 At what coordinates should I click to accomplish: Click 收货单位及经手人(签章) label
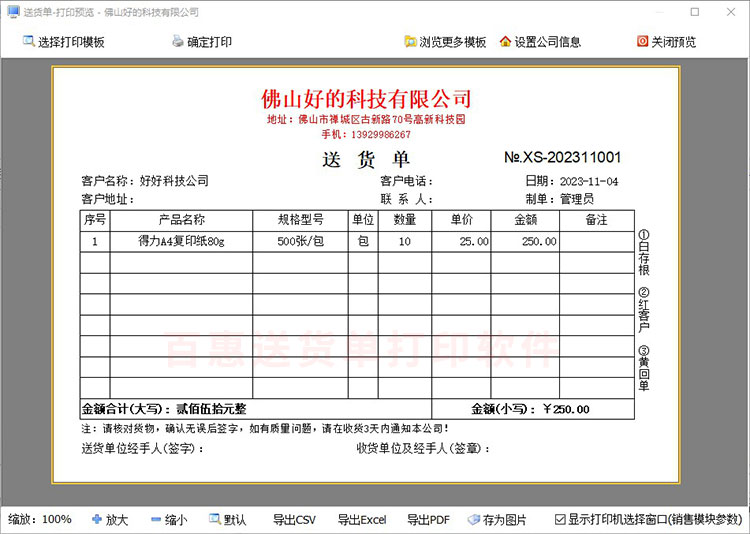pyautogui.click(x=423, y=448)
